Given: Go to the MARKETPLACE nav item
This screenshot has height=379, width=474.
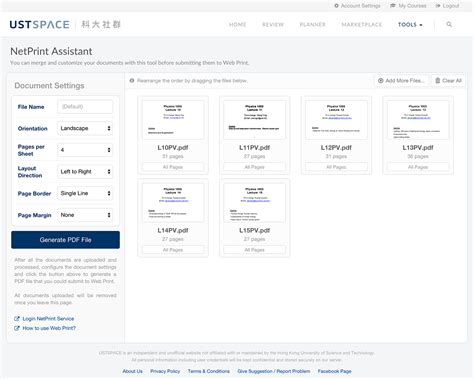Looking at the screenshot, I should coord(362,25).
